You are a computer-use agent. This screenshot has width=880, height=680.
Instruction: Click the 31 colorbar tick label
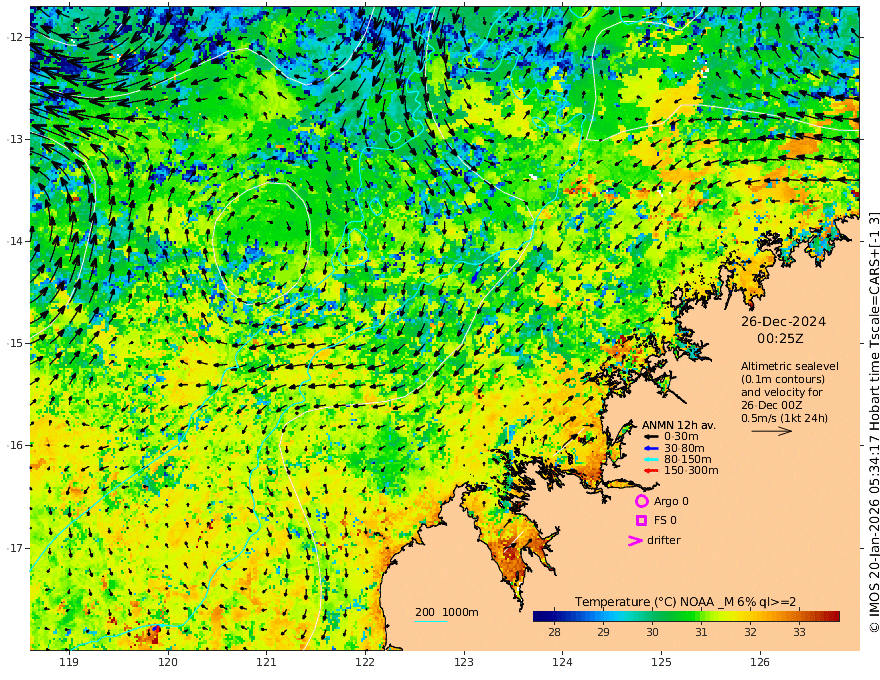coord(701,632)
